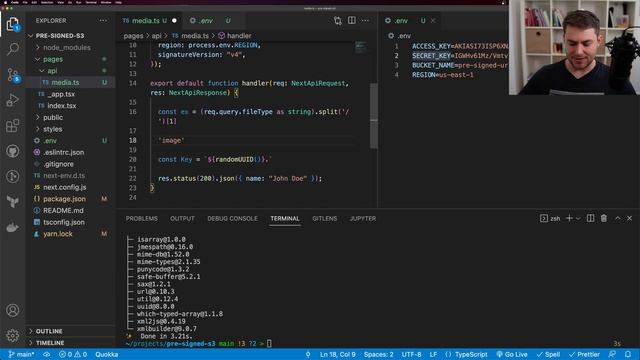The height and width of the screenshot is (360, 640).
Task: Open notifications bell in status bar
Action: (628, 354)
